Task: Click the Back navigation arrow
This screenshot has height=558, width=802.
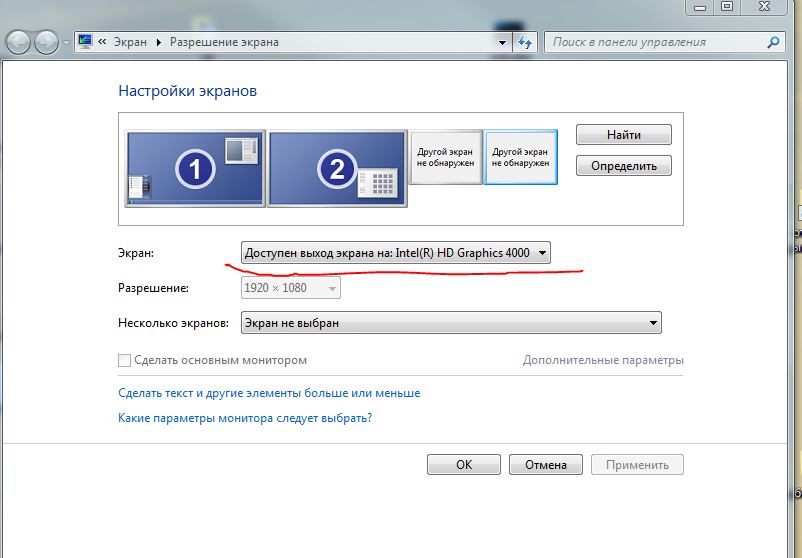Action: [x=19, y=43]
